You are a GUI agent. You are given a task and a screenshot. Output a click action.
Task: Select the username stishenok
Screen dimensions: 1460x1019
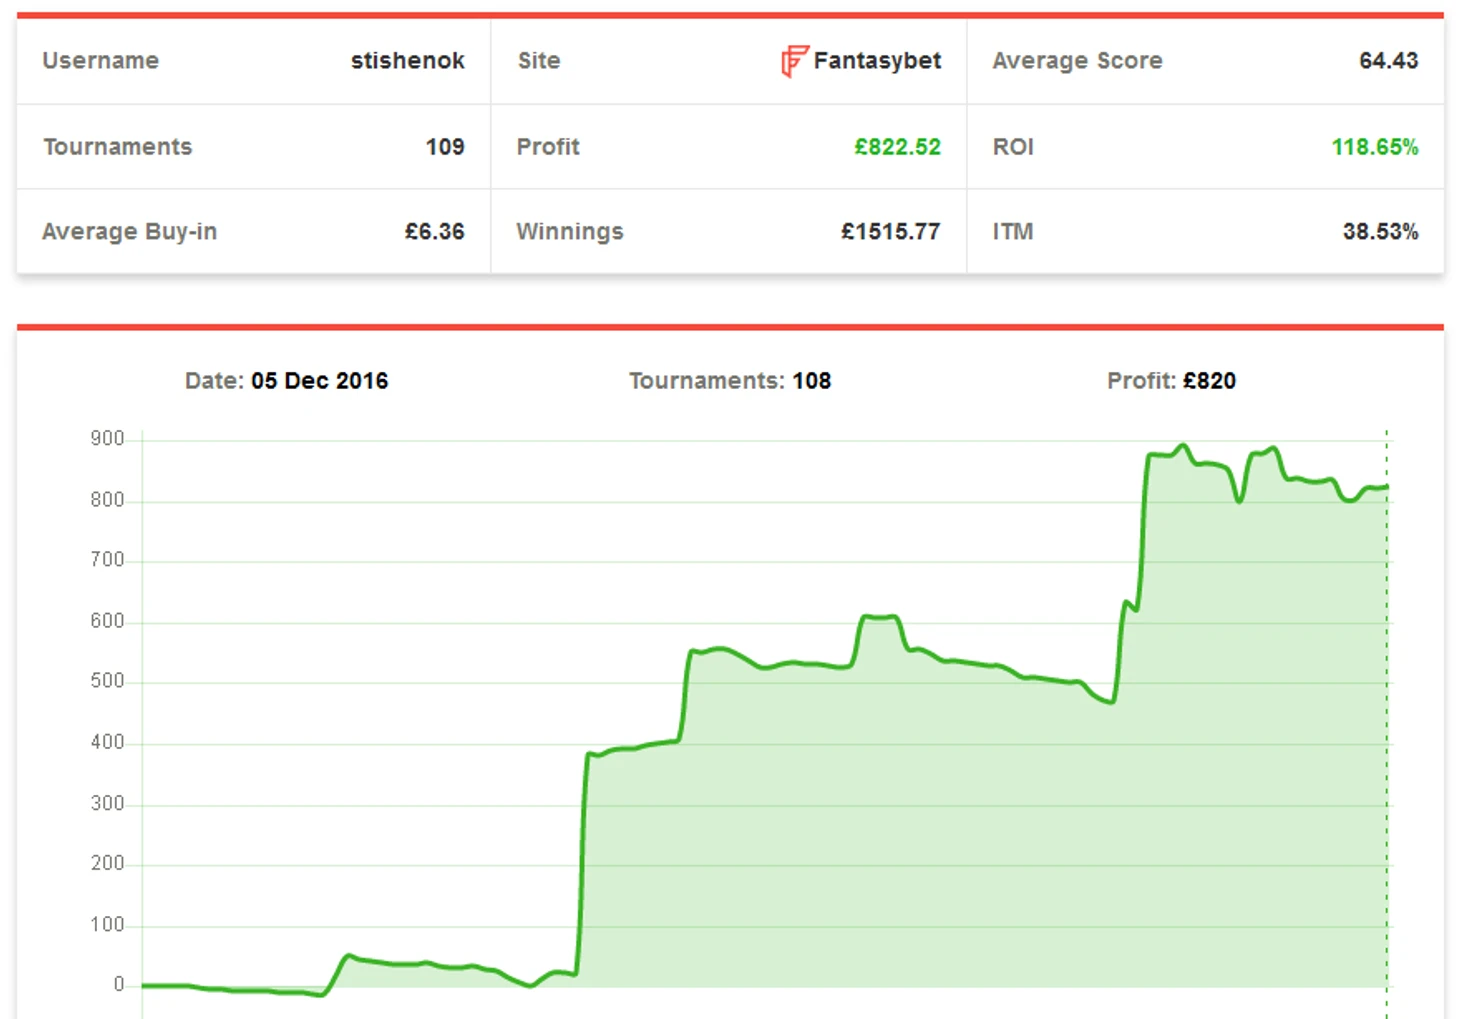pos(407,61)
